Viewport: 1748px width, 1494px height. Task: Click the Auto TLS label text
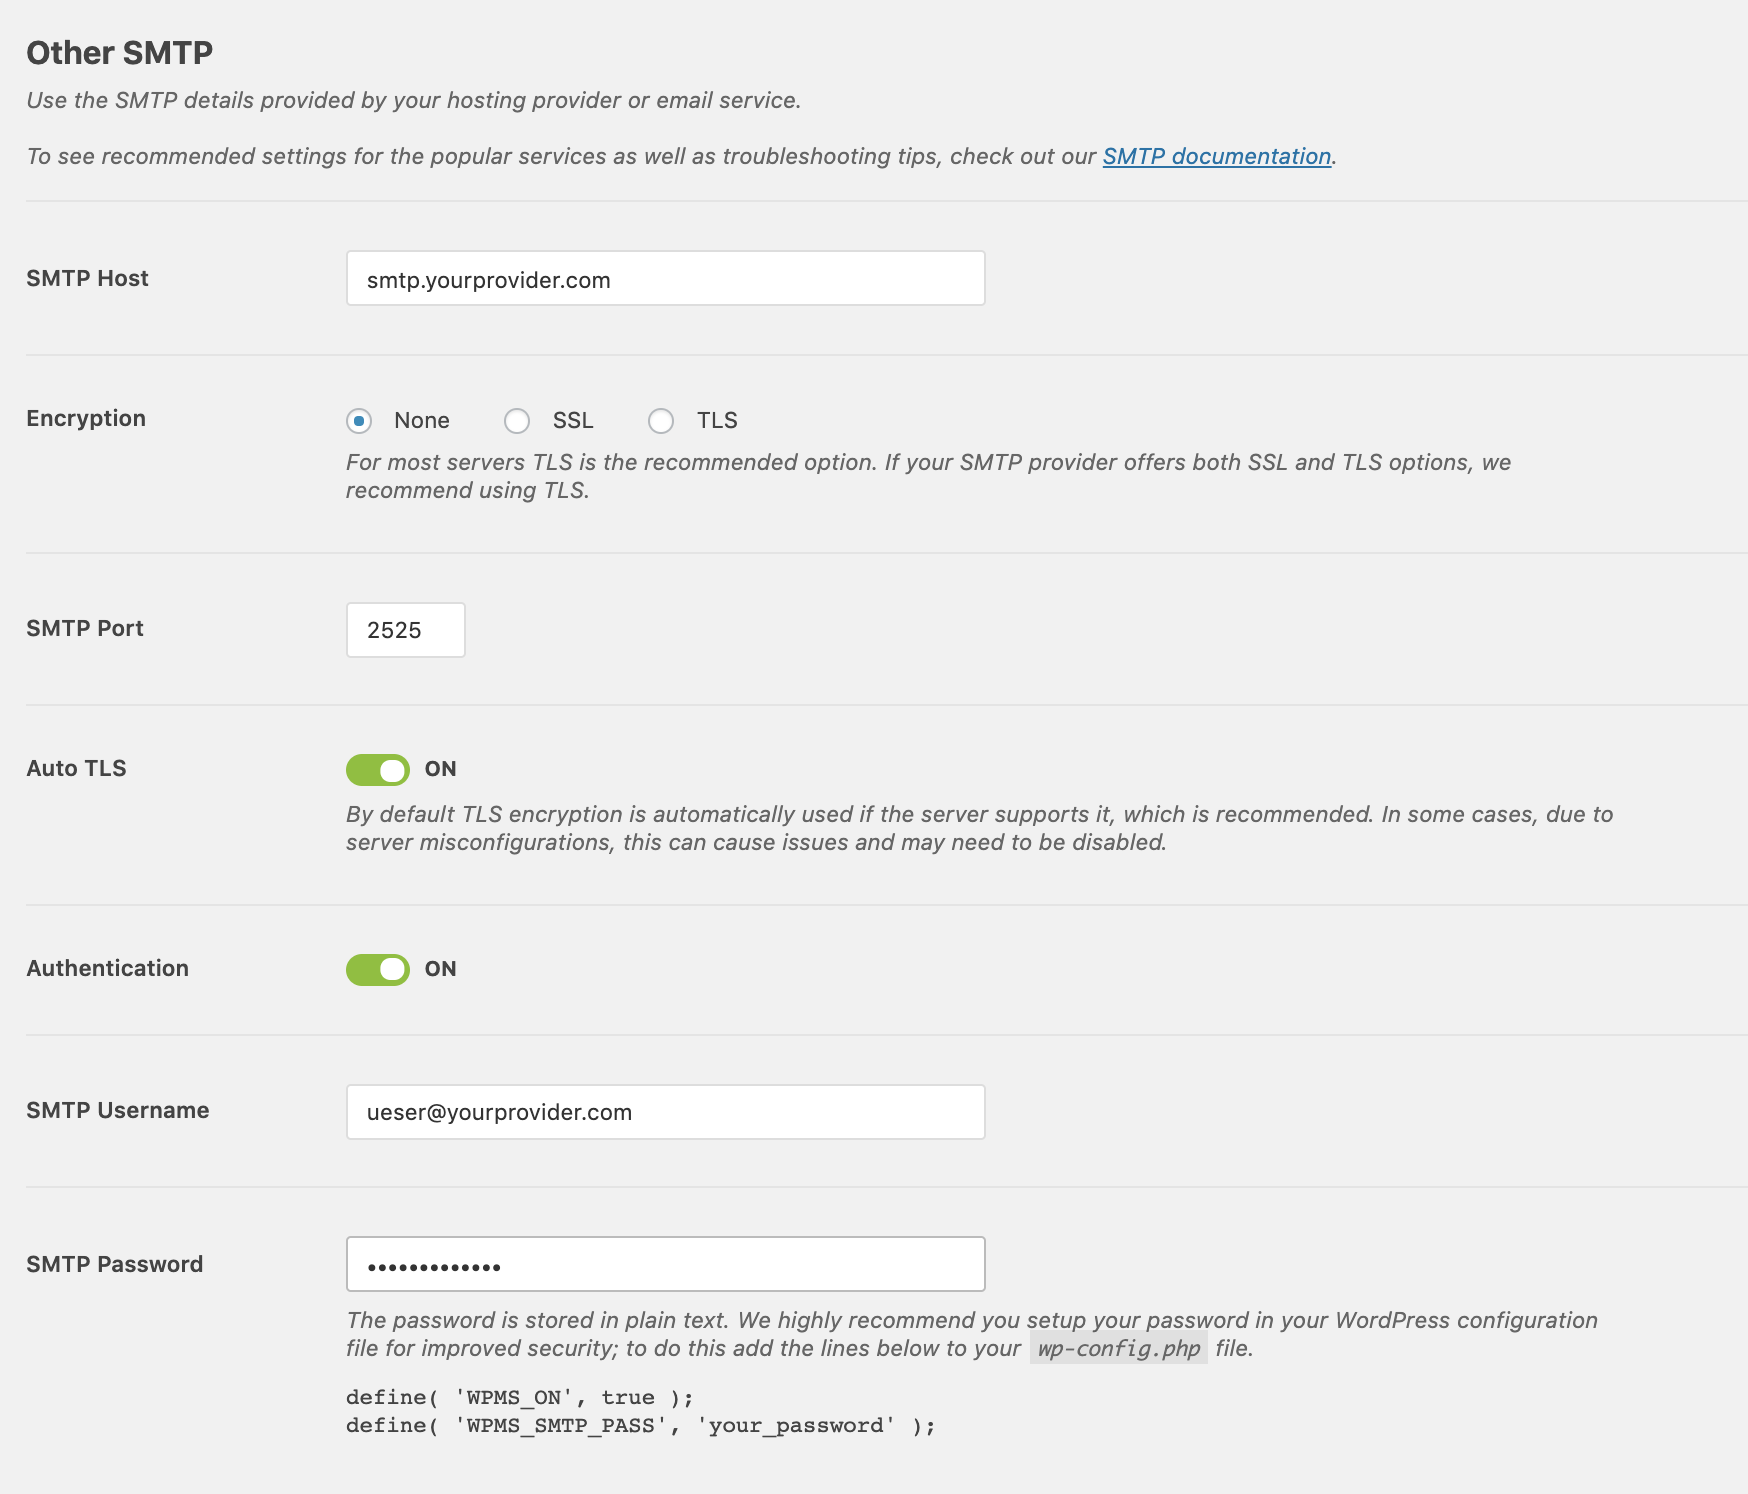(x=76, y=768)
